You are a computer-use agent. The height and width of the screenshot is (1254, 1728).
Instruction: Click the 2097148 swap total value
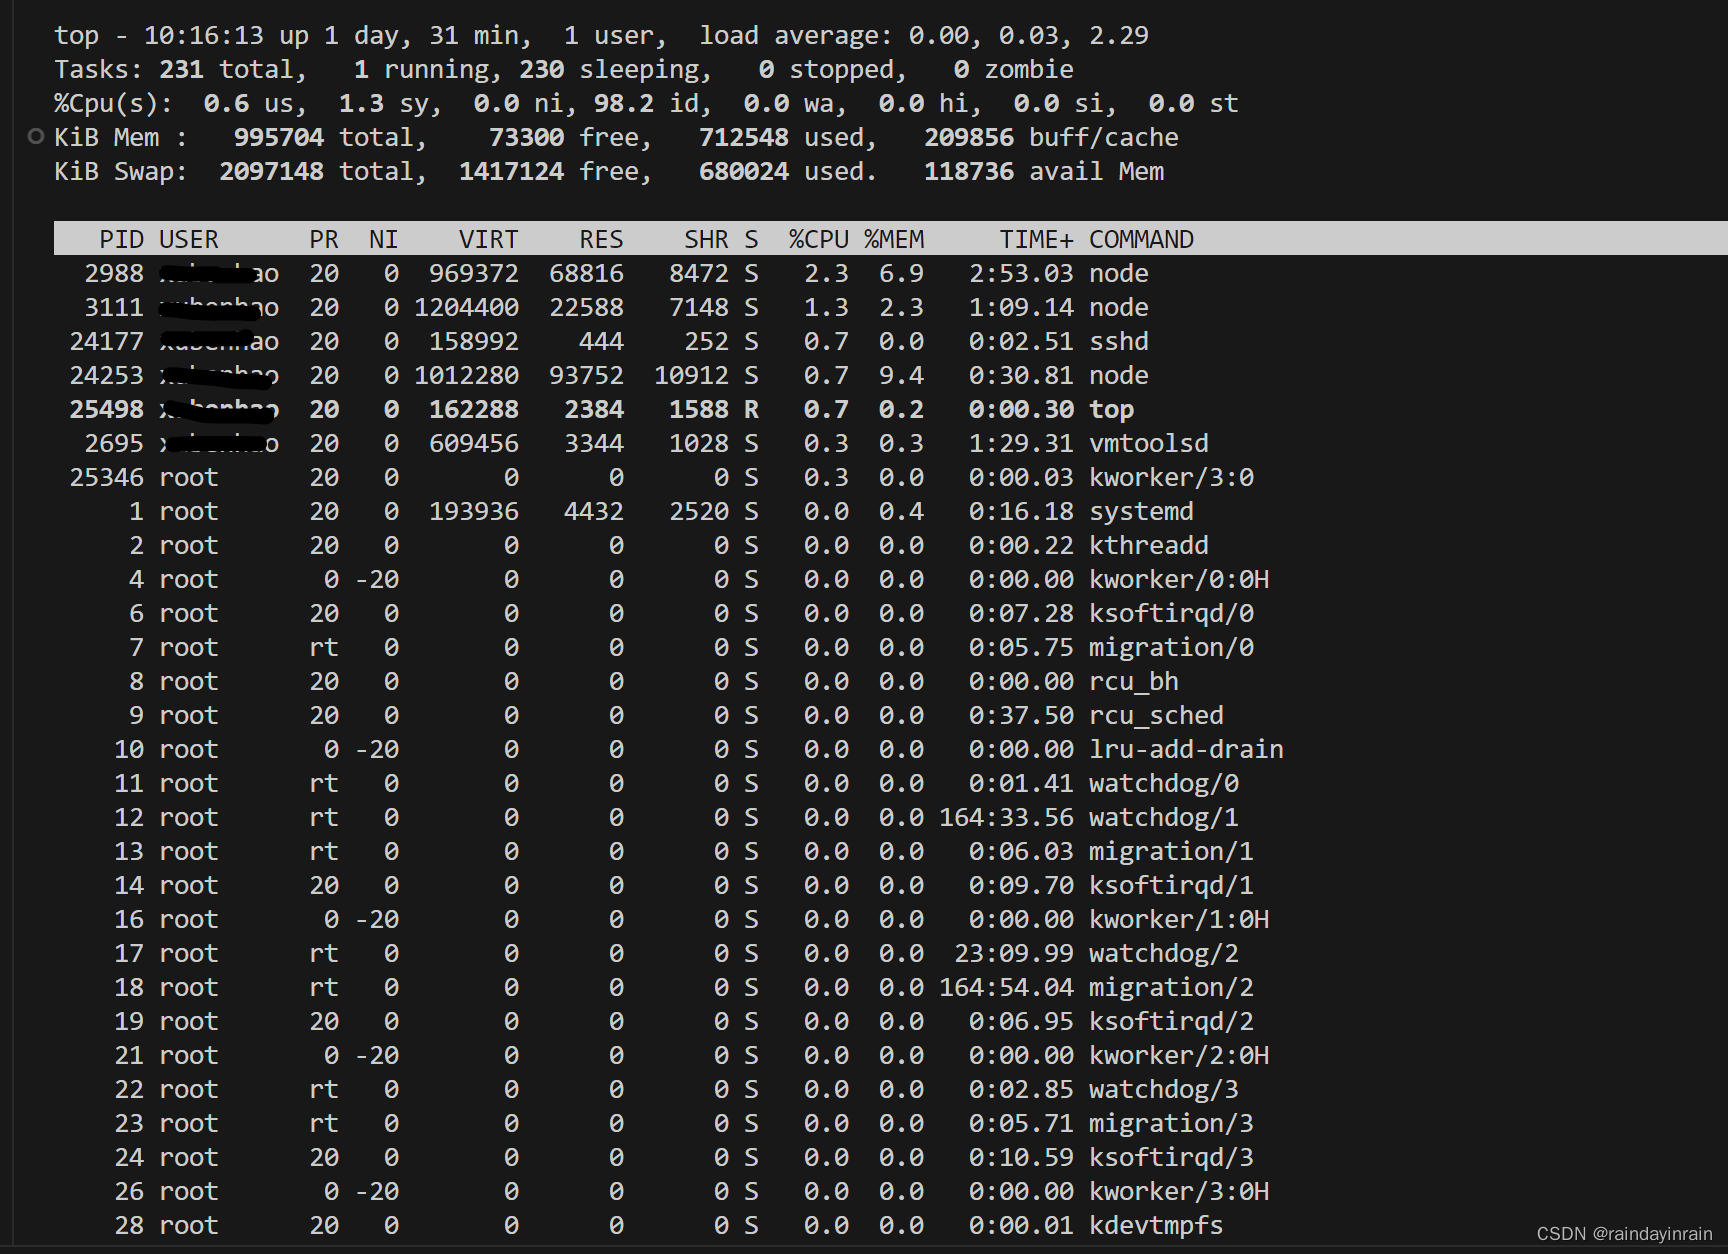pyautogui.click(x=271, y=172)
